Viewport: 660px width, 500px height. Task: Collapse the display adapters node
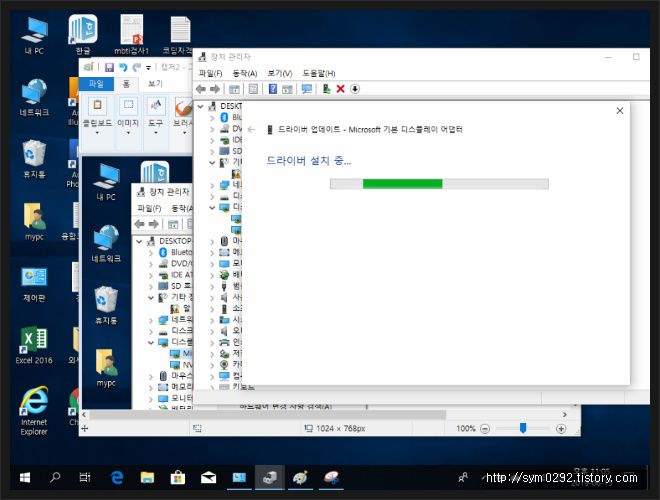[x=212, y=207]
